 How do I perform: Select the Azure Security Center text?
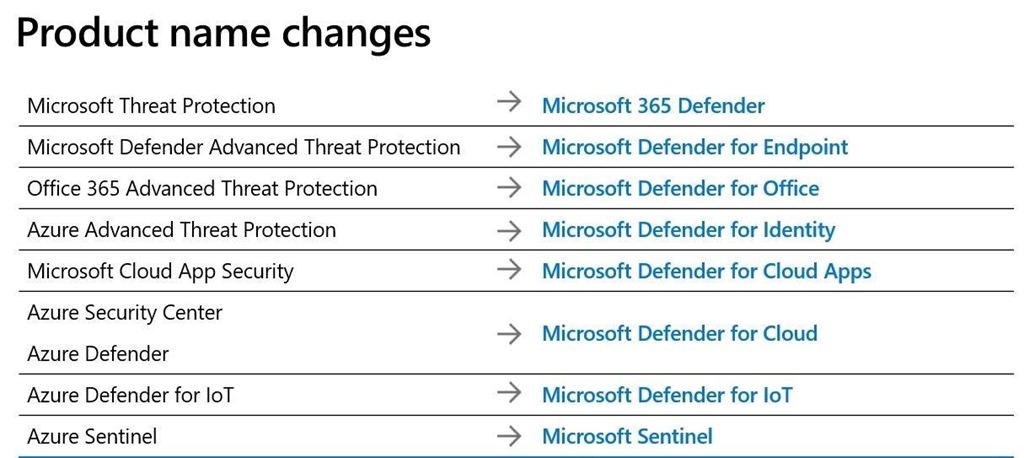tap(125, 313)
